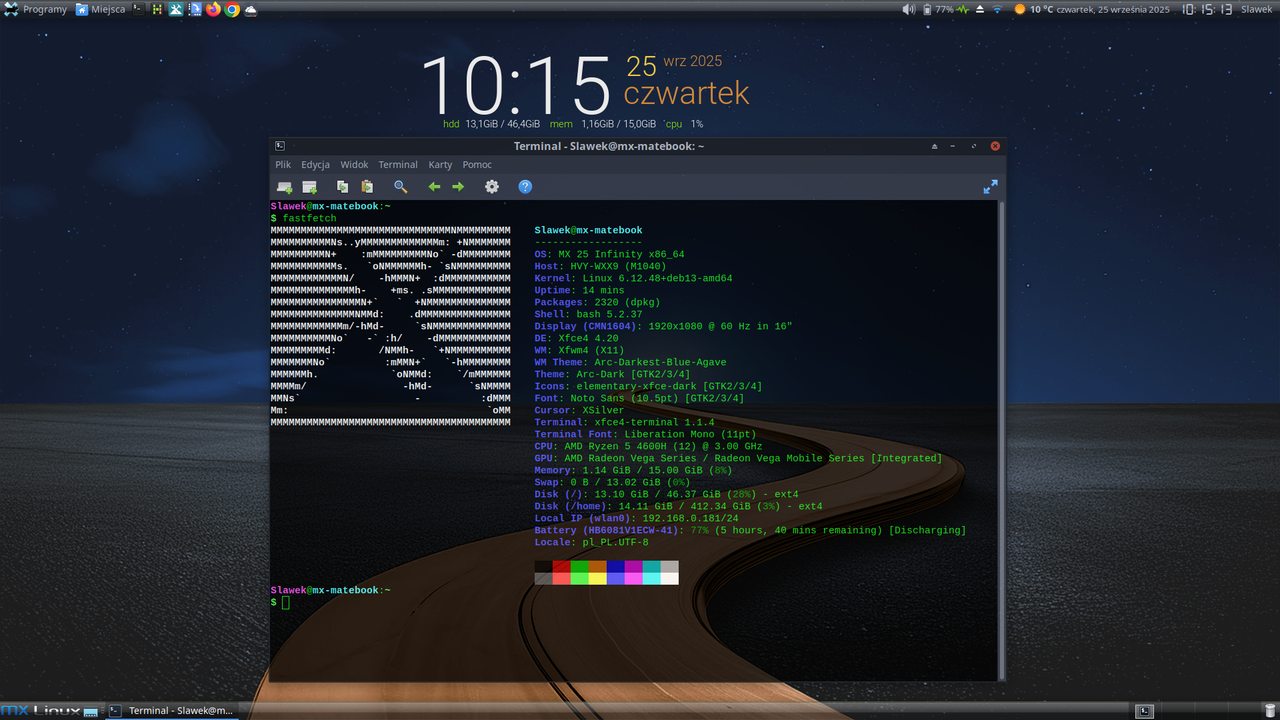
Task: Go to previous tab arrow
Action: pos(434,187)
